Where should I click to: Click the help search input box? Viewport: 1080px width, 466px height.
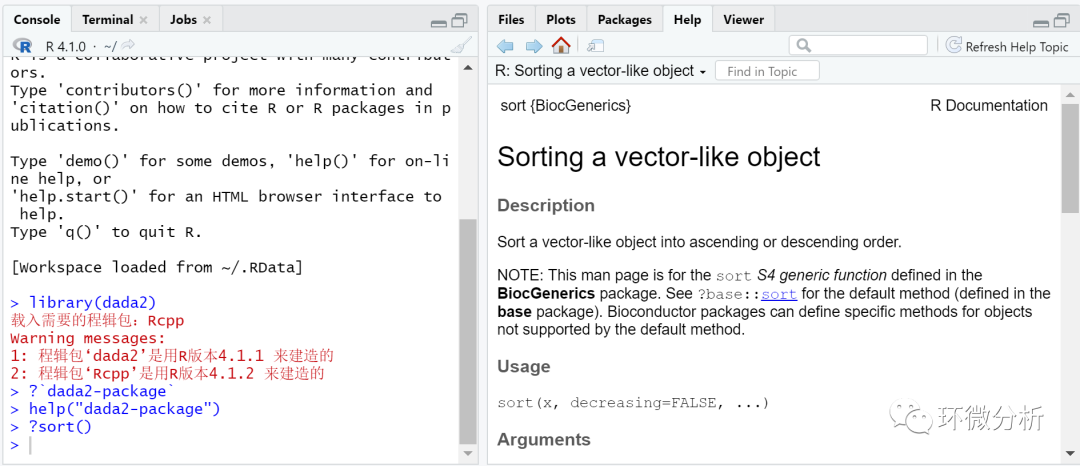coord(858,45)
